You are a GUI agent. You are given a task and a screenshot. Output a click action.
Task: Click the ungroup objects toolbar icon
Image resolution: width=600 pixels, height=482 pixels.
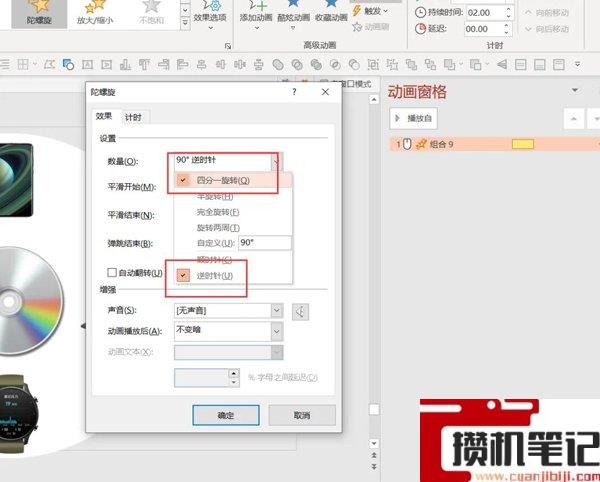pyautogui.click(x=392, y=65)
